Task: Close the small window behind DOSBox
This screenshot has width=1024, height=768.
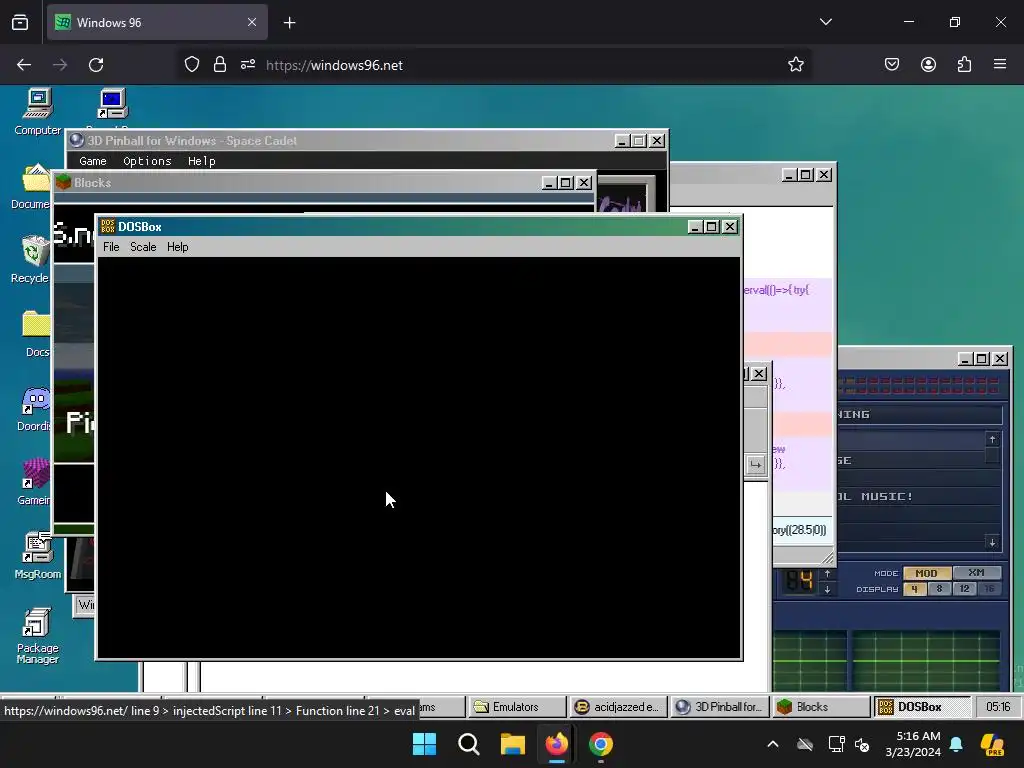Action: 759,374
